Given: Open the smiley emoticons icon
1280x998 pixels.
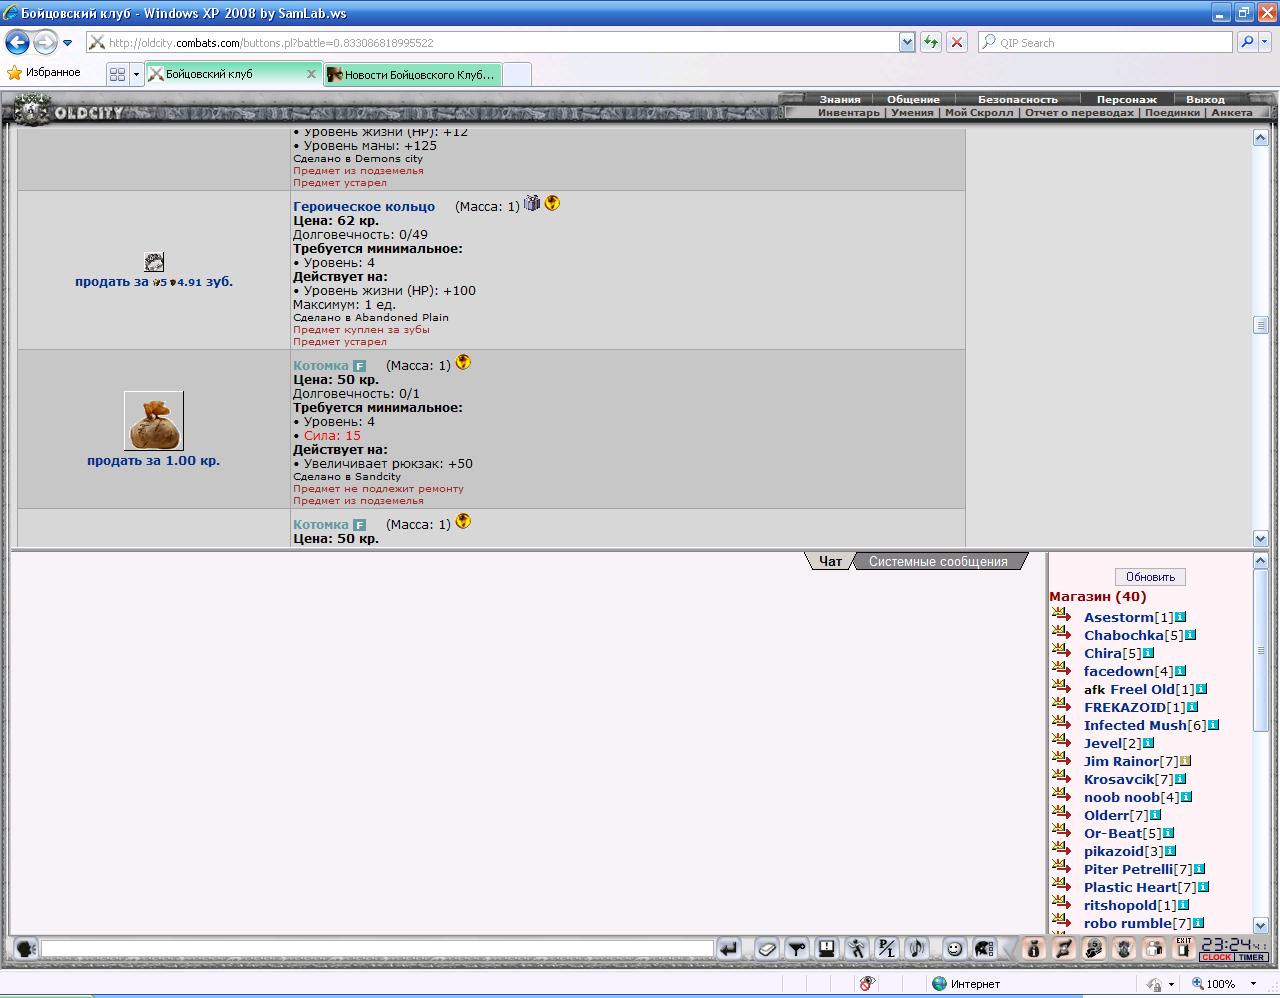Looking at the screenshot, I should pyautogui.click(x=955, y=948).
